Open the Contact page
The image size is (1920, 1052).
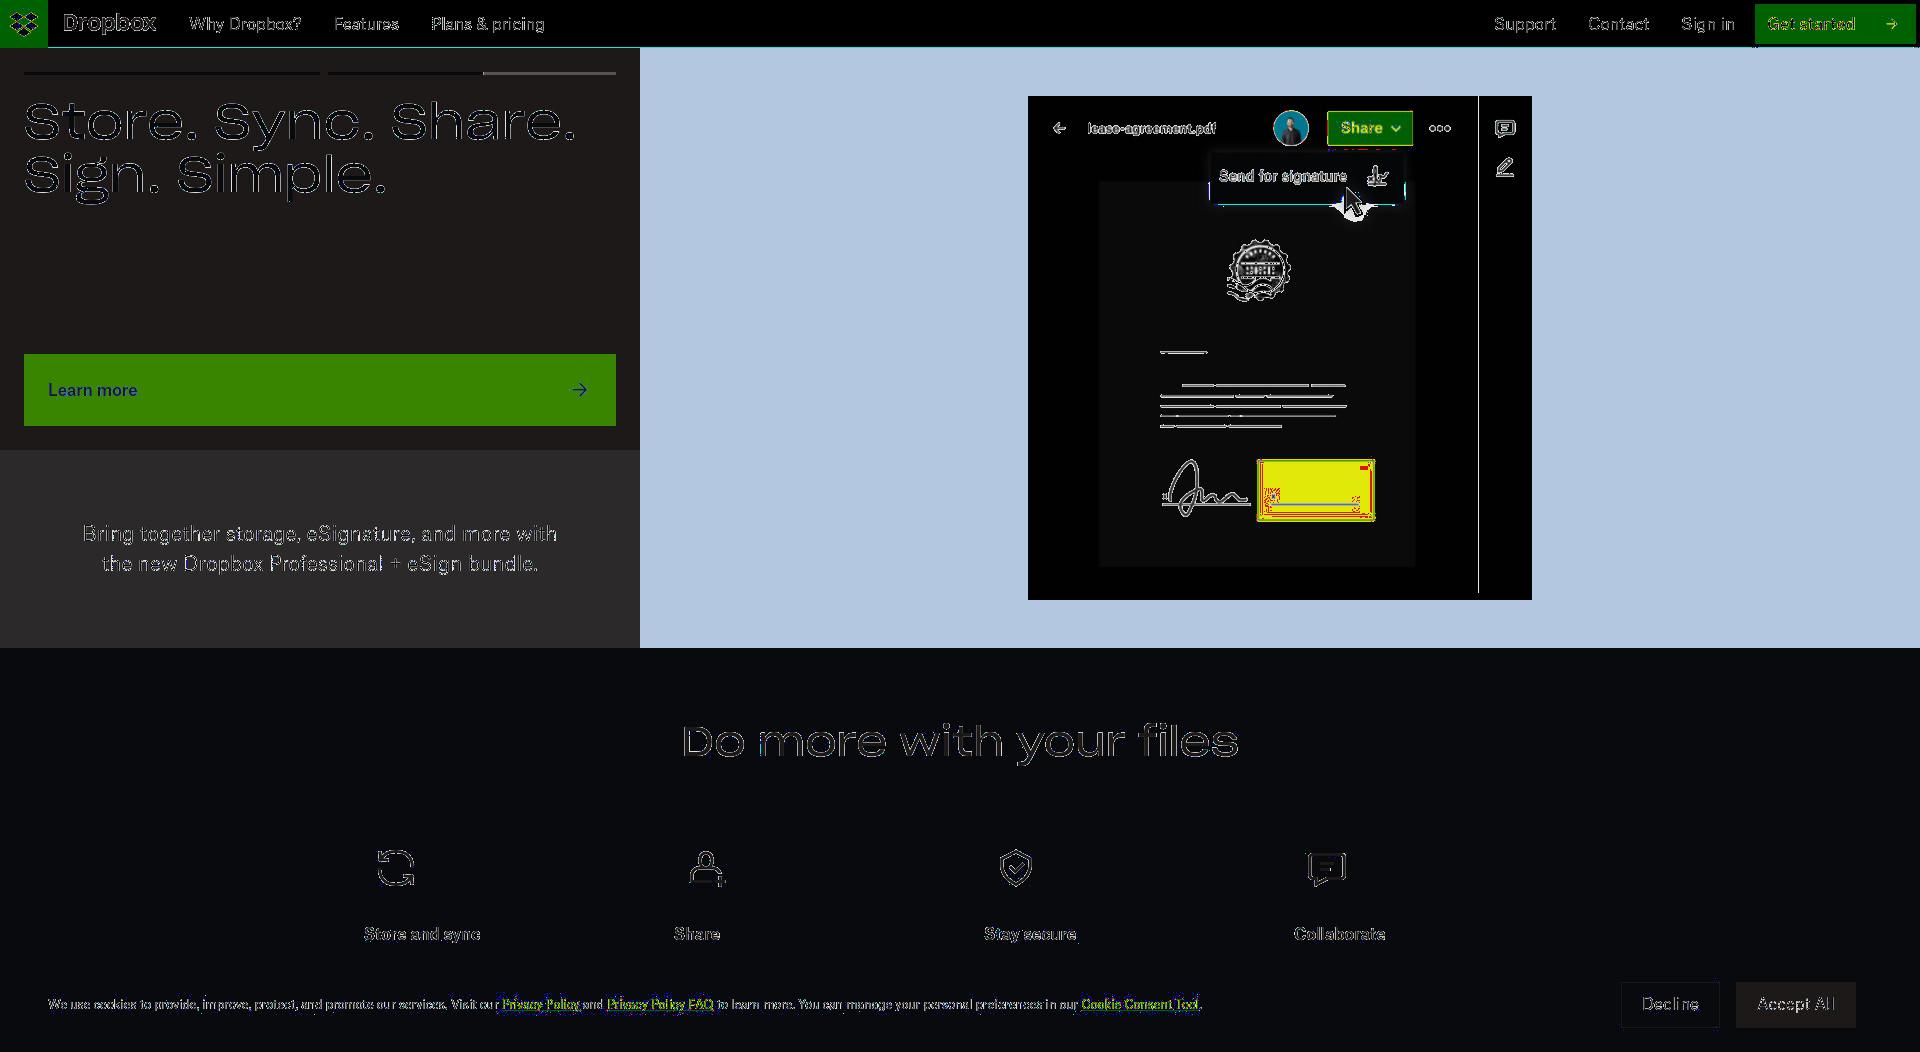[1618, 24]
